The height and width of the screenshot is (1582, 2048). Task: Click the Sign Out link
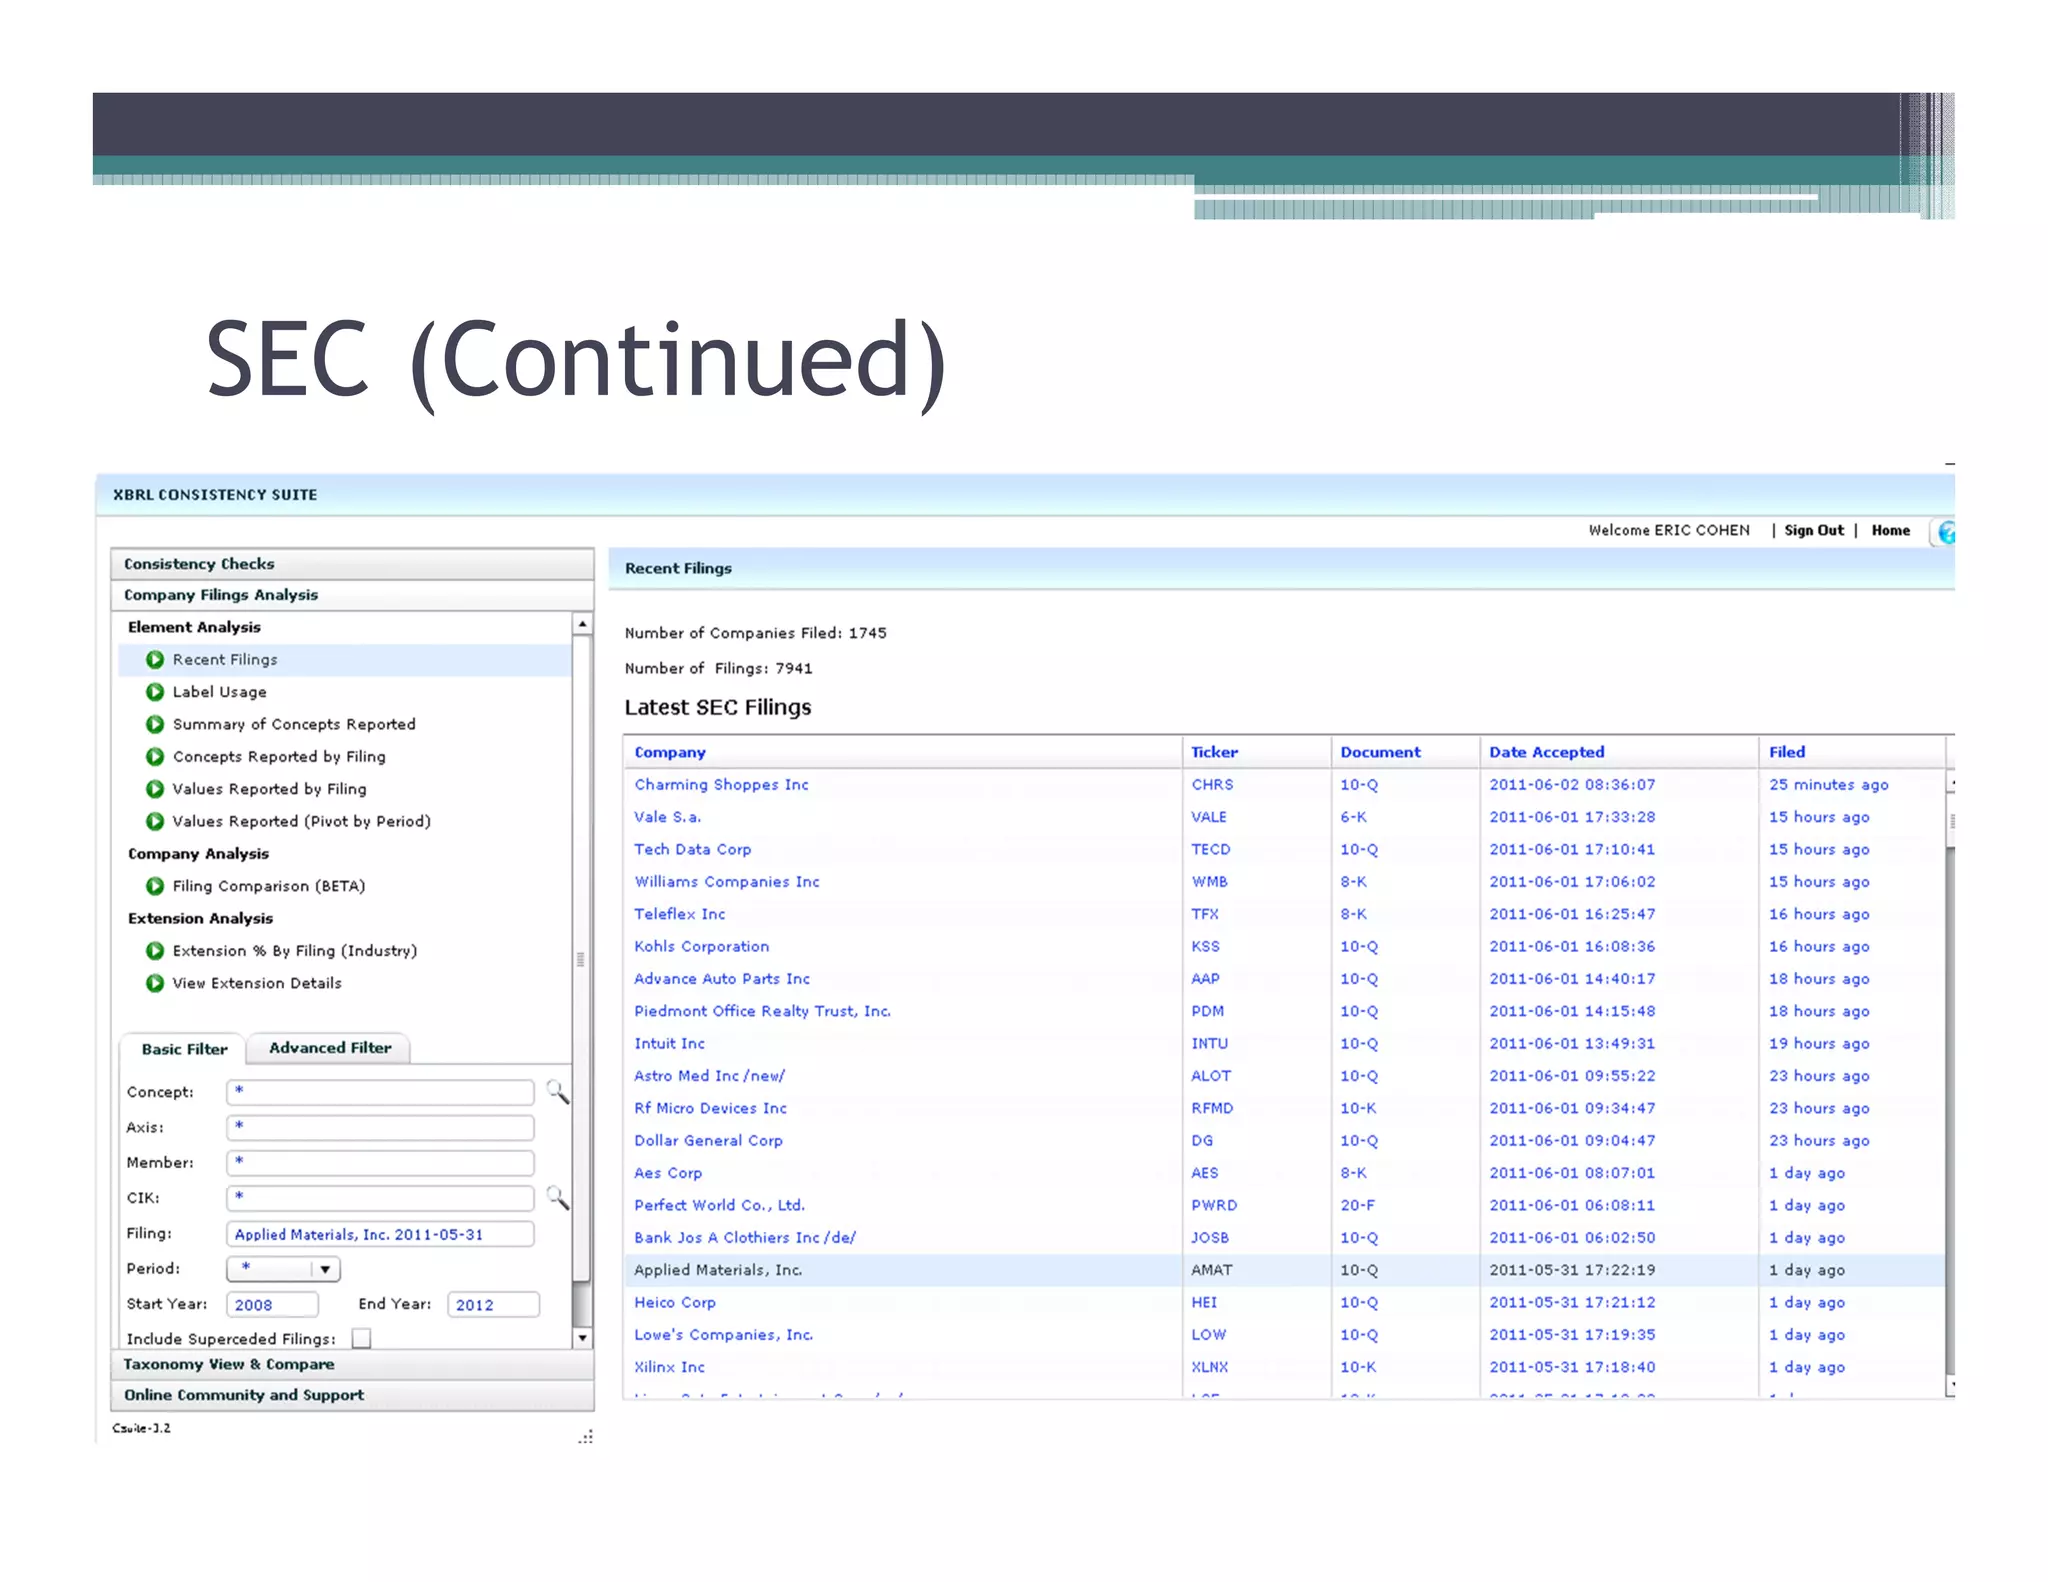(1813, 530)
